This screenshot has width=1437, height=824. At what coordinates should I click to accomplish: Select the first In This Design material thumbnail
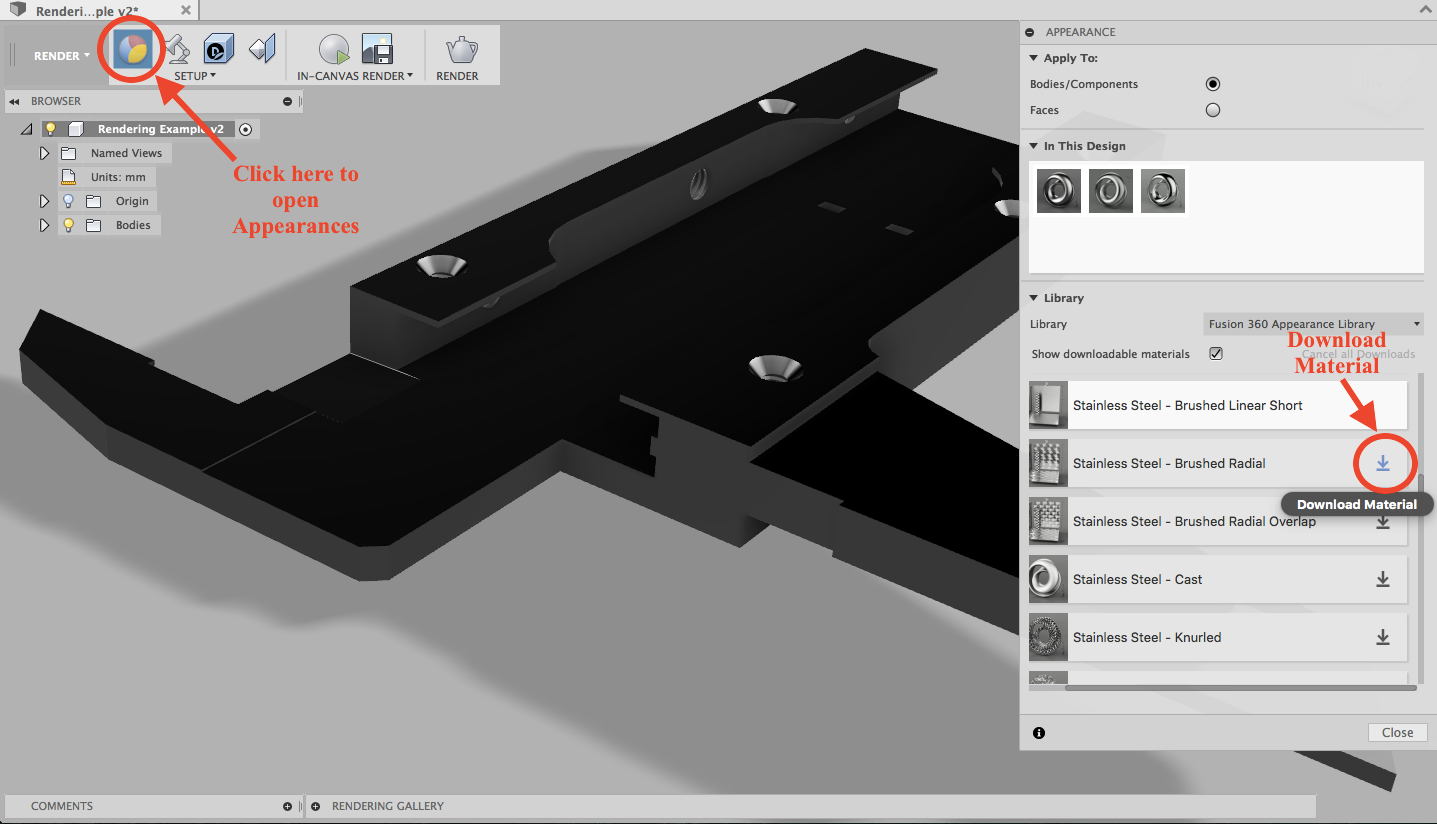tap(1058, 190)
